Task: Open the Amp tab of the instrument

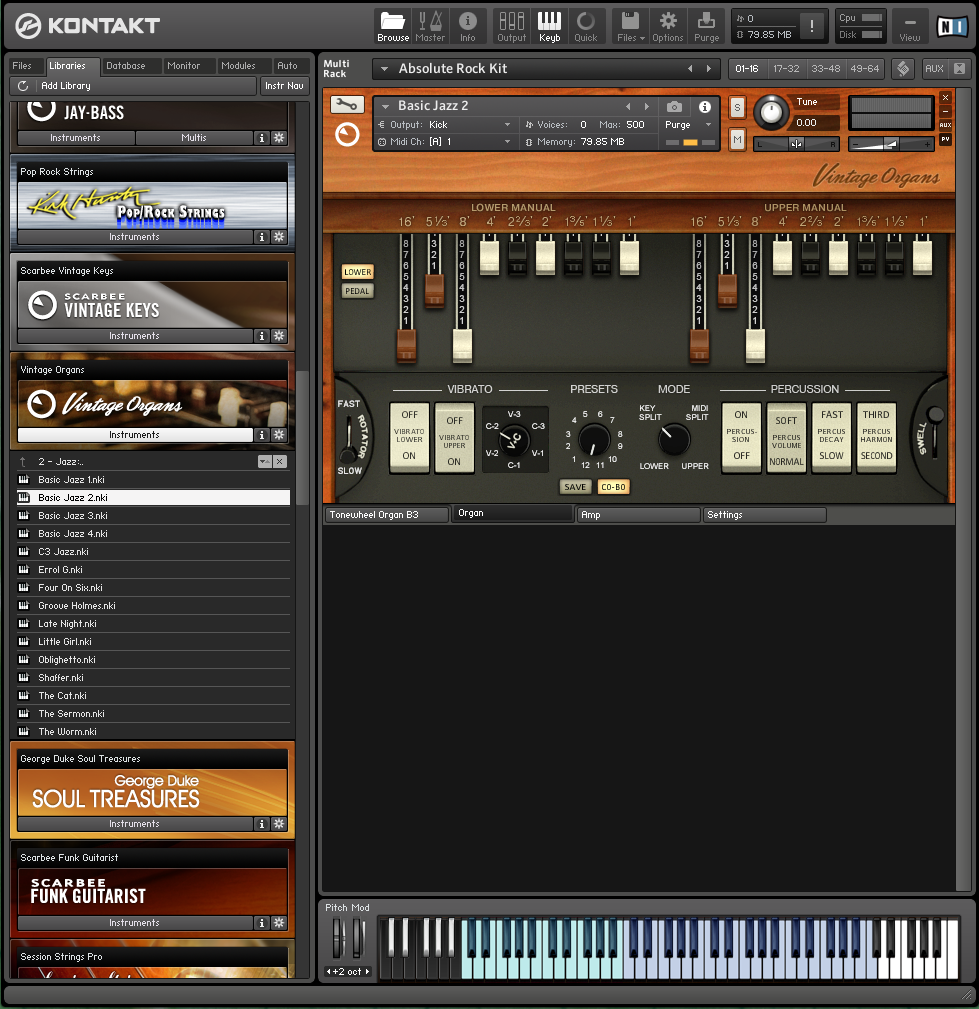Action: [x=638, y=515]
